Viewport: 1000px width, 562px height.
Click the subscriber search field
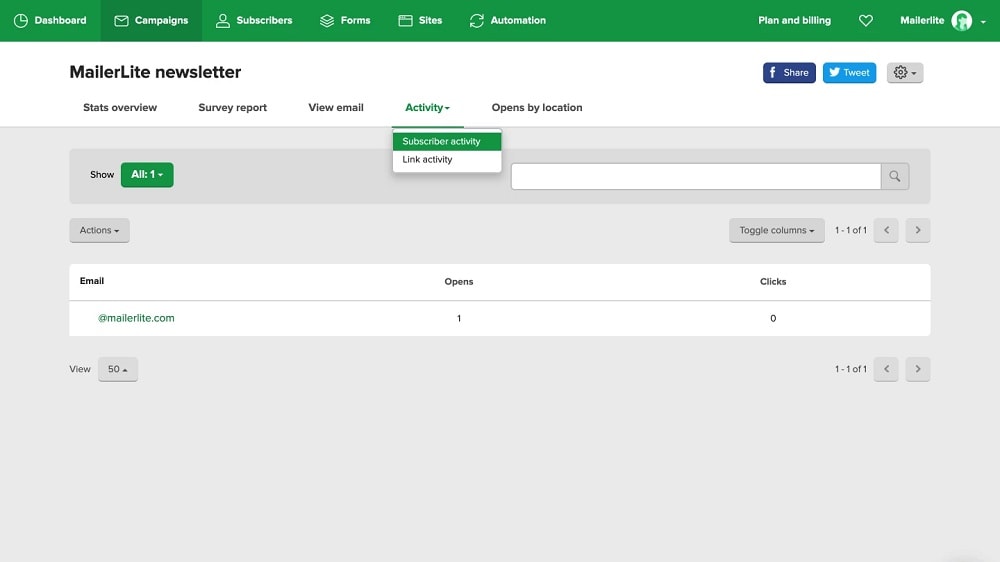tap(696, 176)
